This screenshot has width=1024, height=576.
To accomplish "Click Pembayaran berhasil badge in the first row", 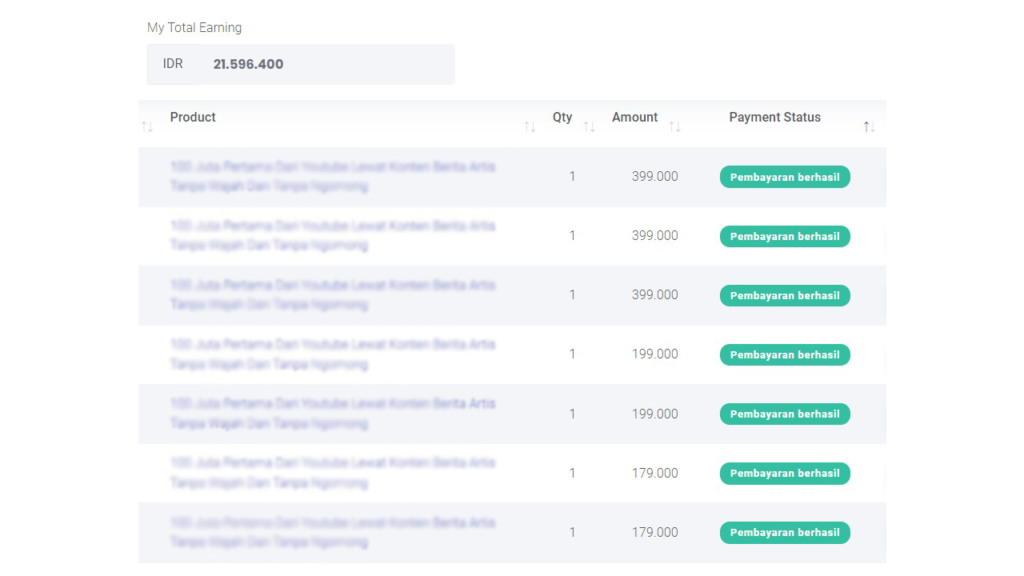I will point(784,177).
